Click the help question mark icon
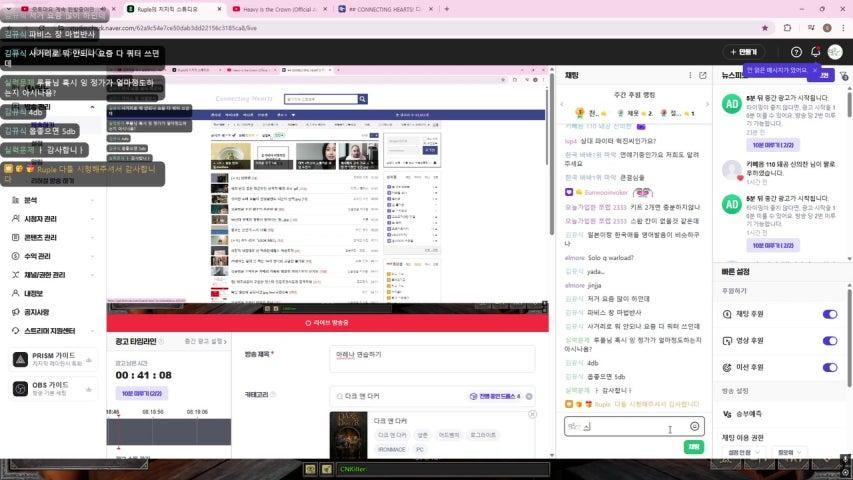This screenshot has height=480, width=853. [796, 52]
